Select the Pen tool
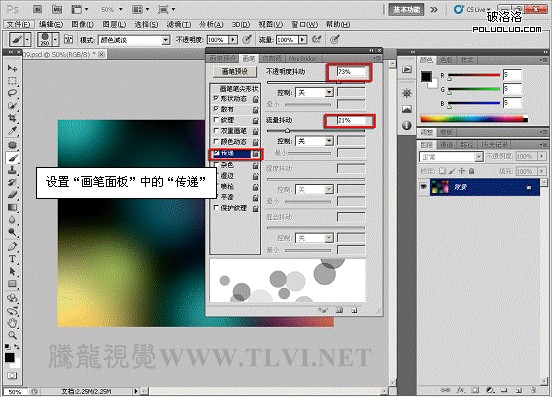The width and height of the screenshot is (552, 397). point(12,247)
